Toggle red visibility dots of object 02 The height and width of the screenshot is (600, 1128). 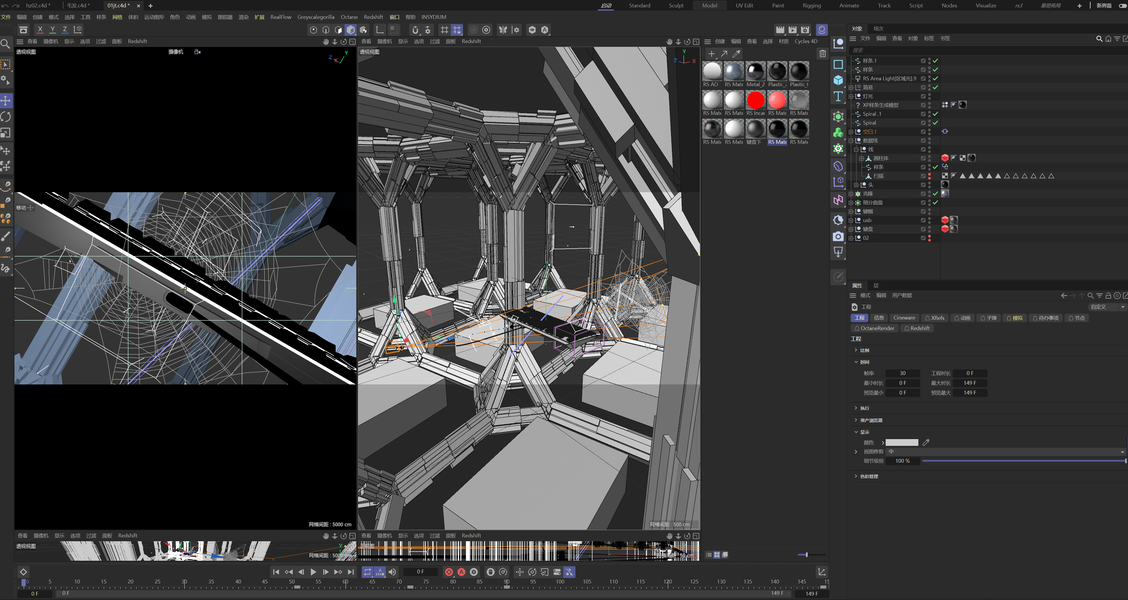click(x=929, y=237)
